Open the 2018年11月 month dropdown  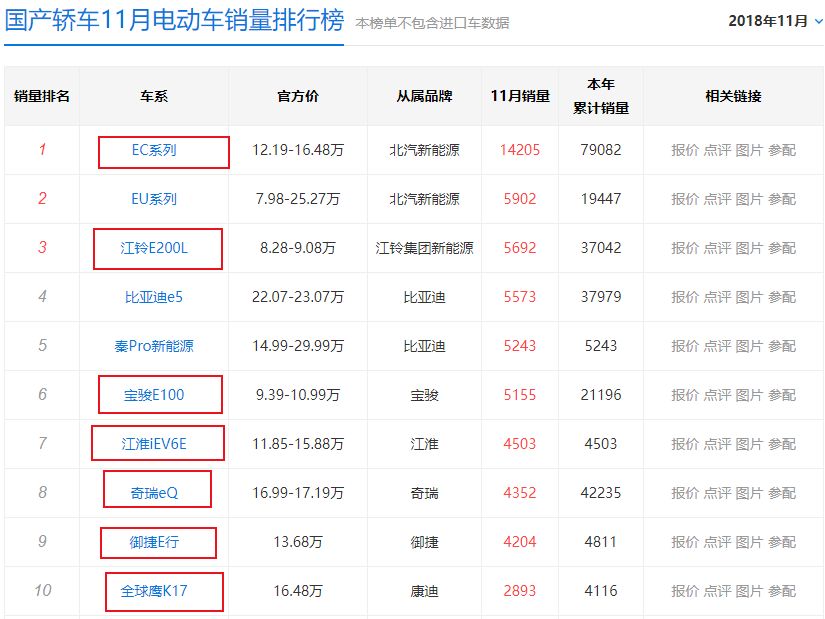[x=775, y=21]
